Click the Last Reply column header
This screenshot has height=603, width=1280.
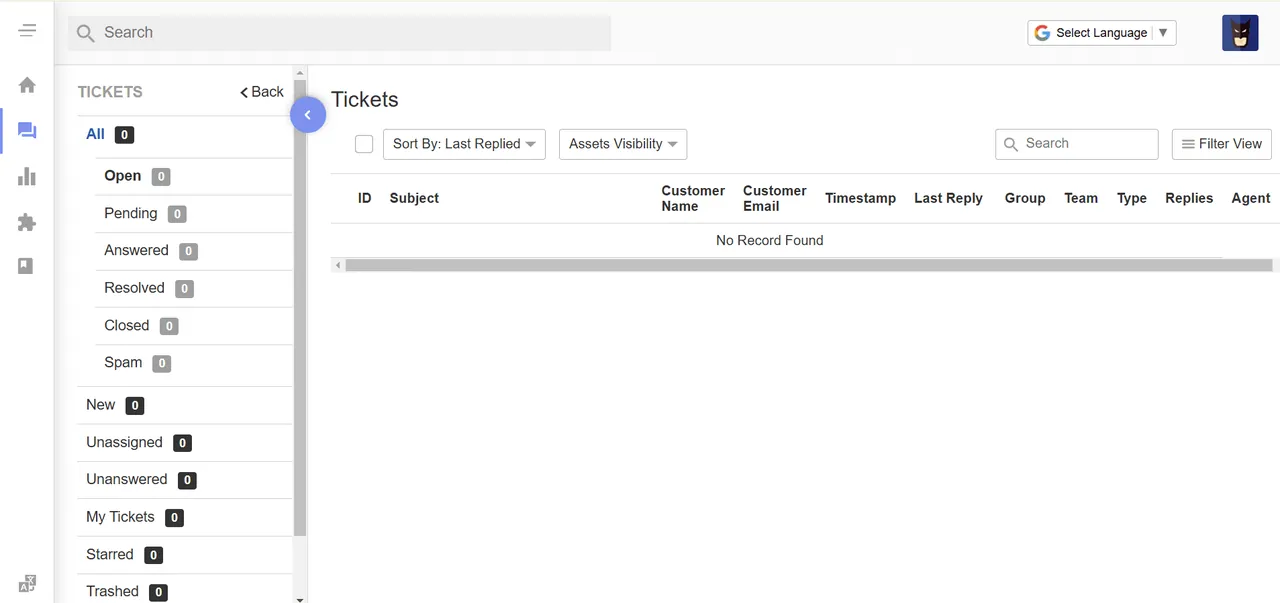(x=948, y=198)
